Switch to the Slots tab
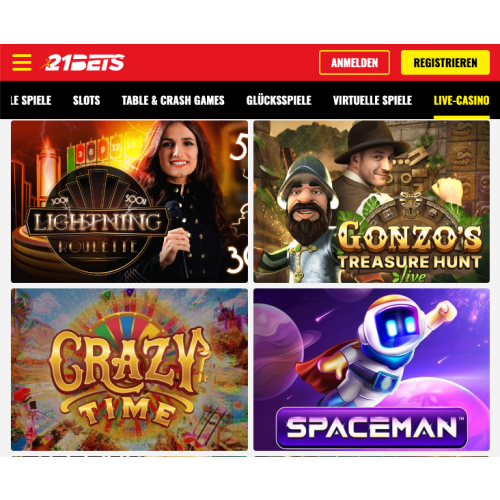The image size is (500, 500). click(86, 100)
